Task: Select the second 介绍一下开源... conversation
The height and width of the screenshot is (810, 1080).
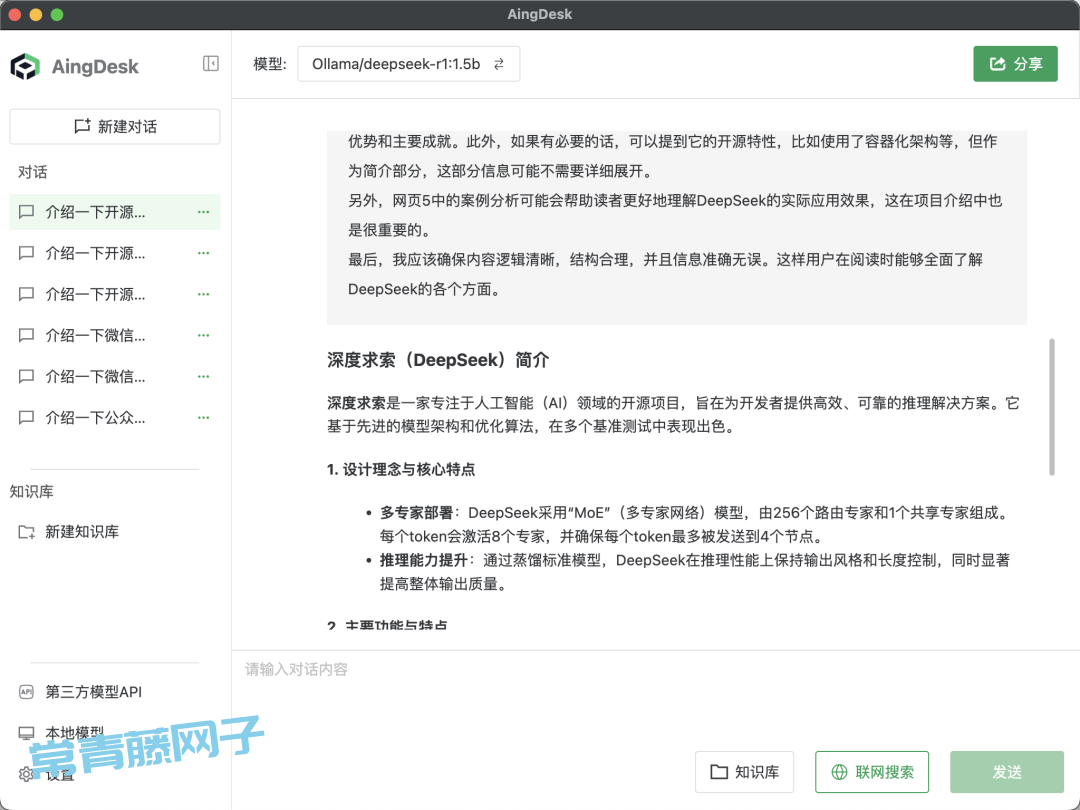Action: pos(115,253)
